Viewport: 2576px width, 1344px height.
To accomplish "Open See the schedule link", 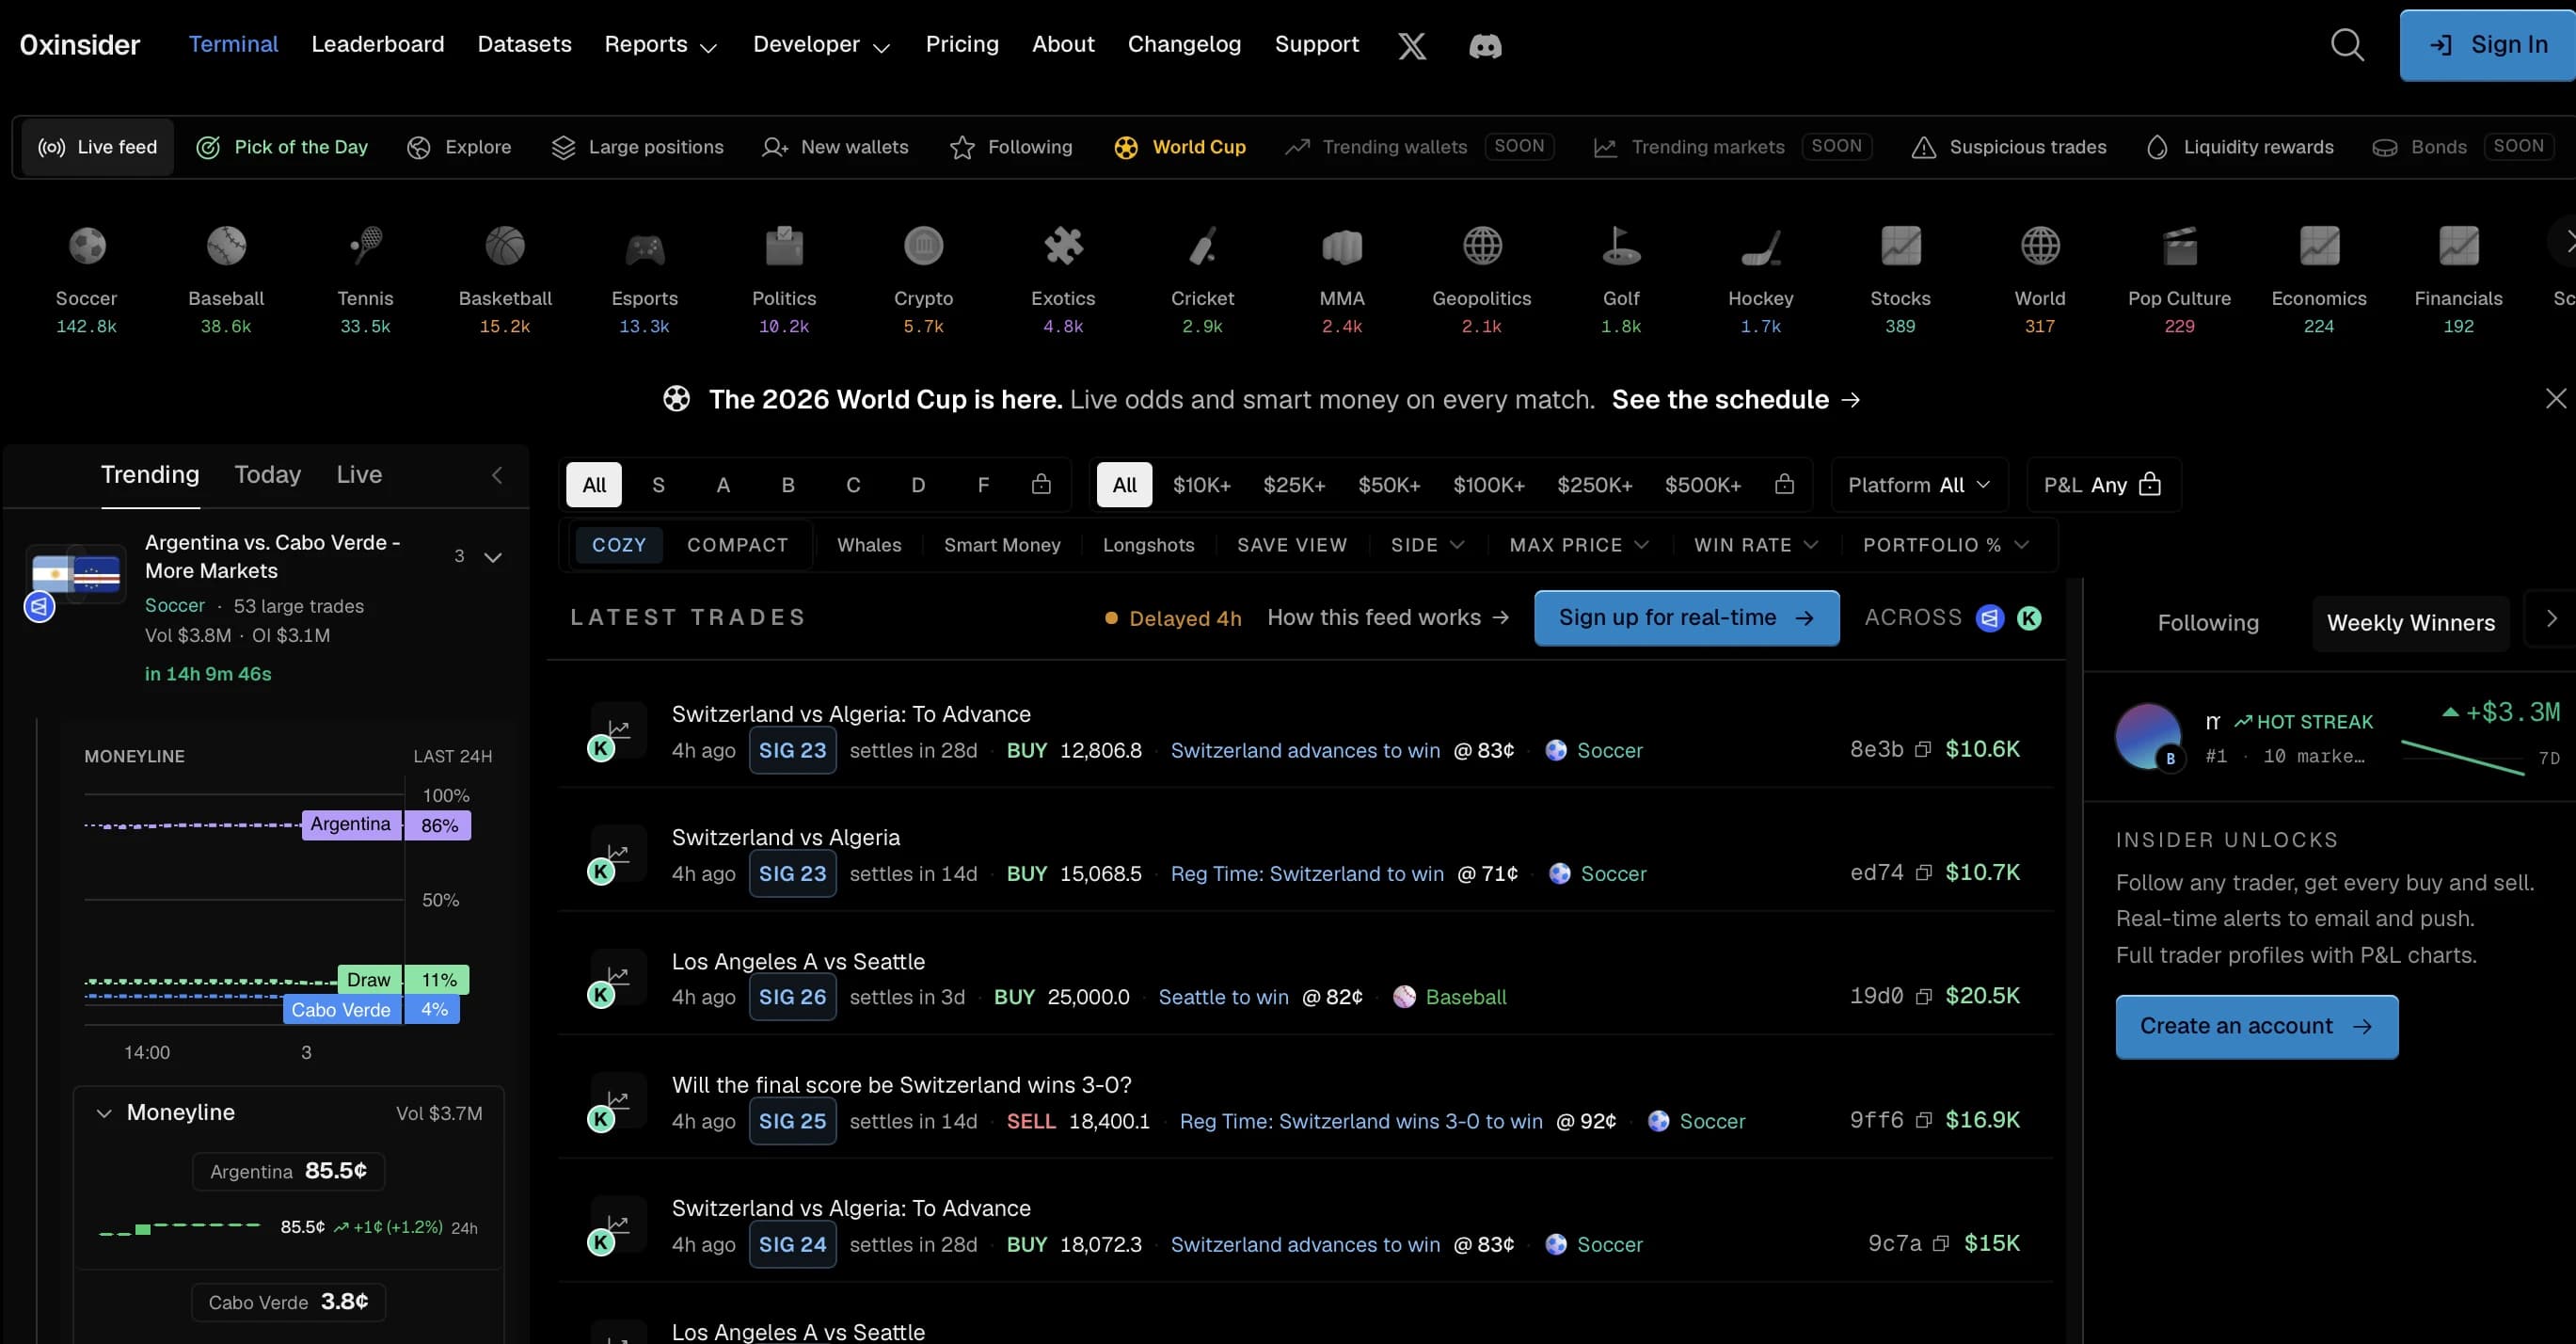I will coord(1736,399).
